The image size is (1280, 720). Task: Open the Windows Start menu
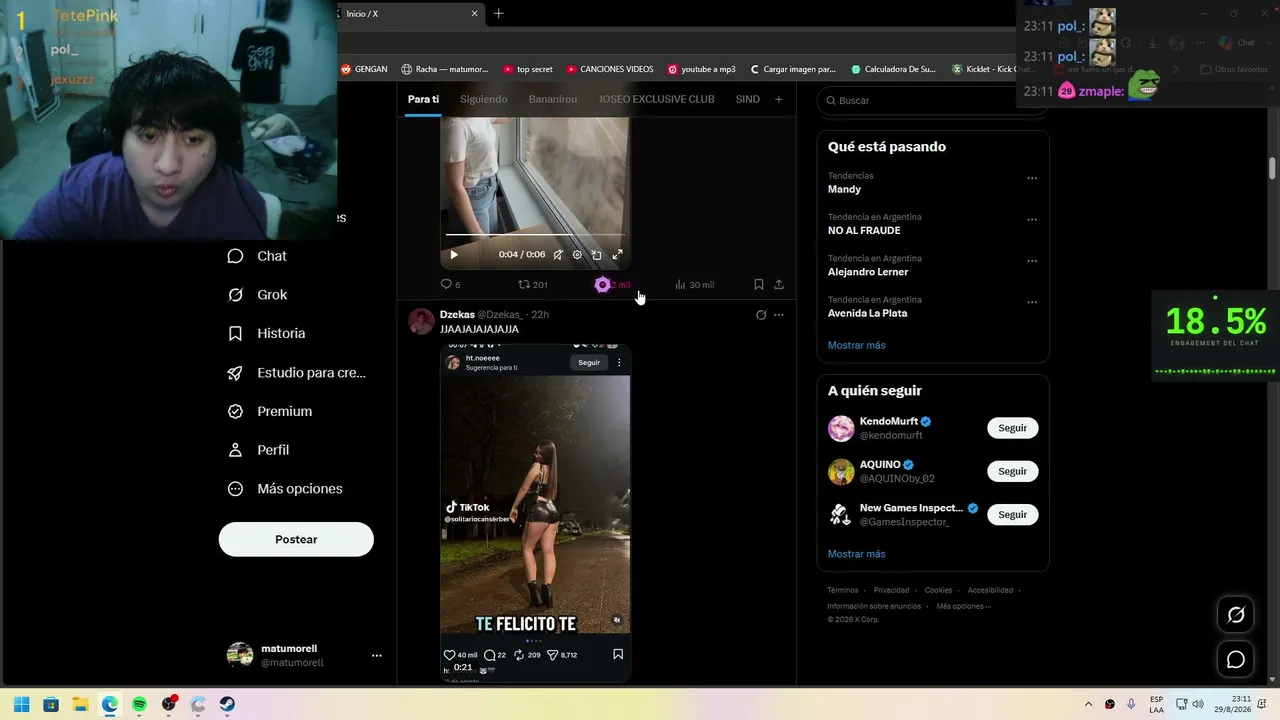[x=21, y=704]
